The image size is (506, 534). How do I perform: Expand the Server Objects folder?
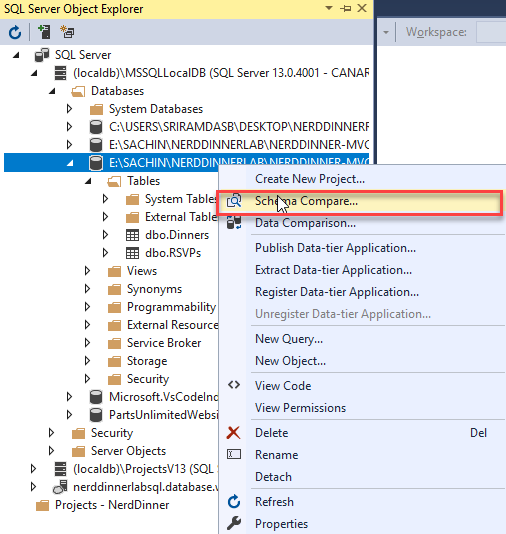pos(51,451)
